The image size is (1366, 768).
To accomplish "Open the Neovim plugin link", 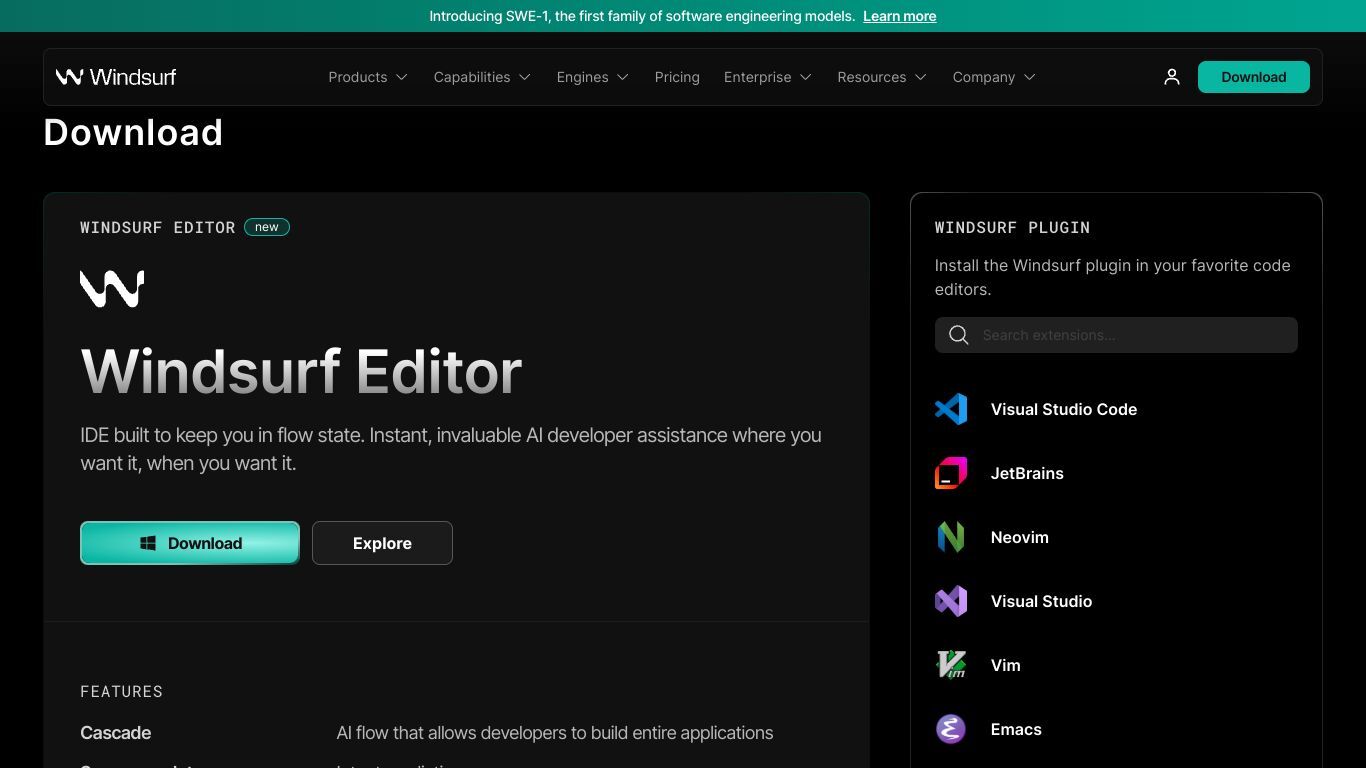I will [x=1020, y=537].
